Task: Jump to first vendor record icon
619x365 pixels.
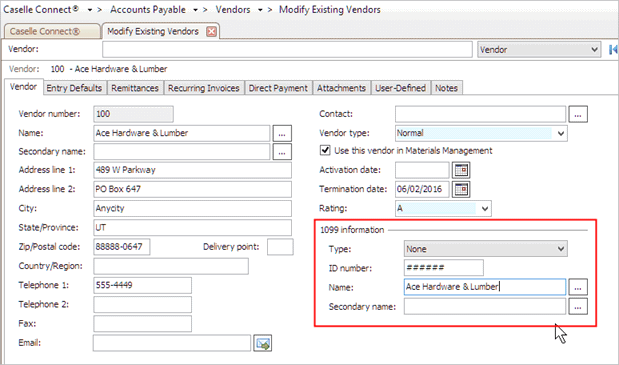Action: point(613,50)
